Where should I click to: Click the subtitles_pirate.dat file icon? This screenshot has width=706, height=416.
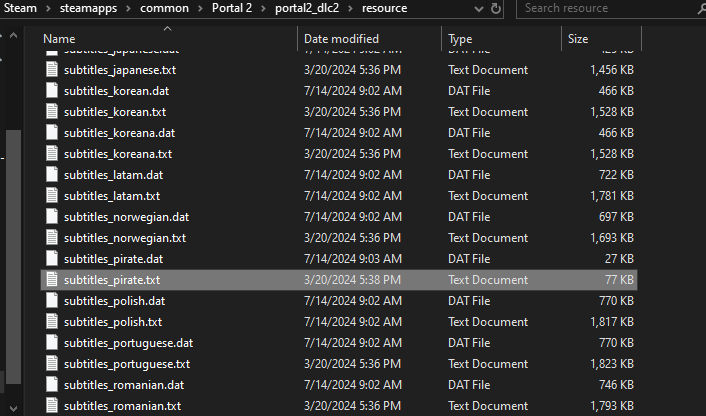(x=52, y=259)
